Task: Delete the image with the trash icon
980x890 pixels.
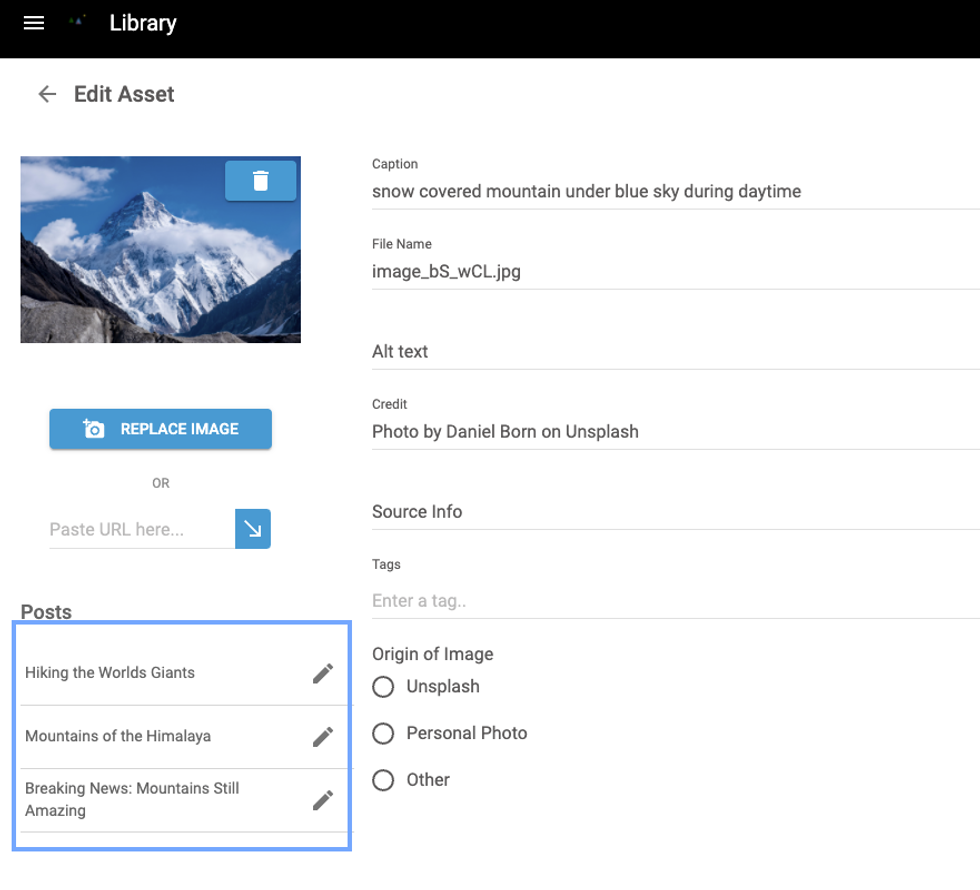Action: pos(260,181)
